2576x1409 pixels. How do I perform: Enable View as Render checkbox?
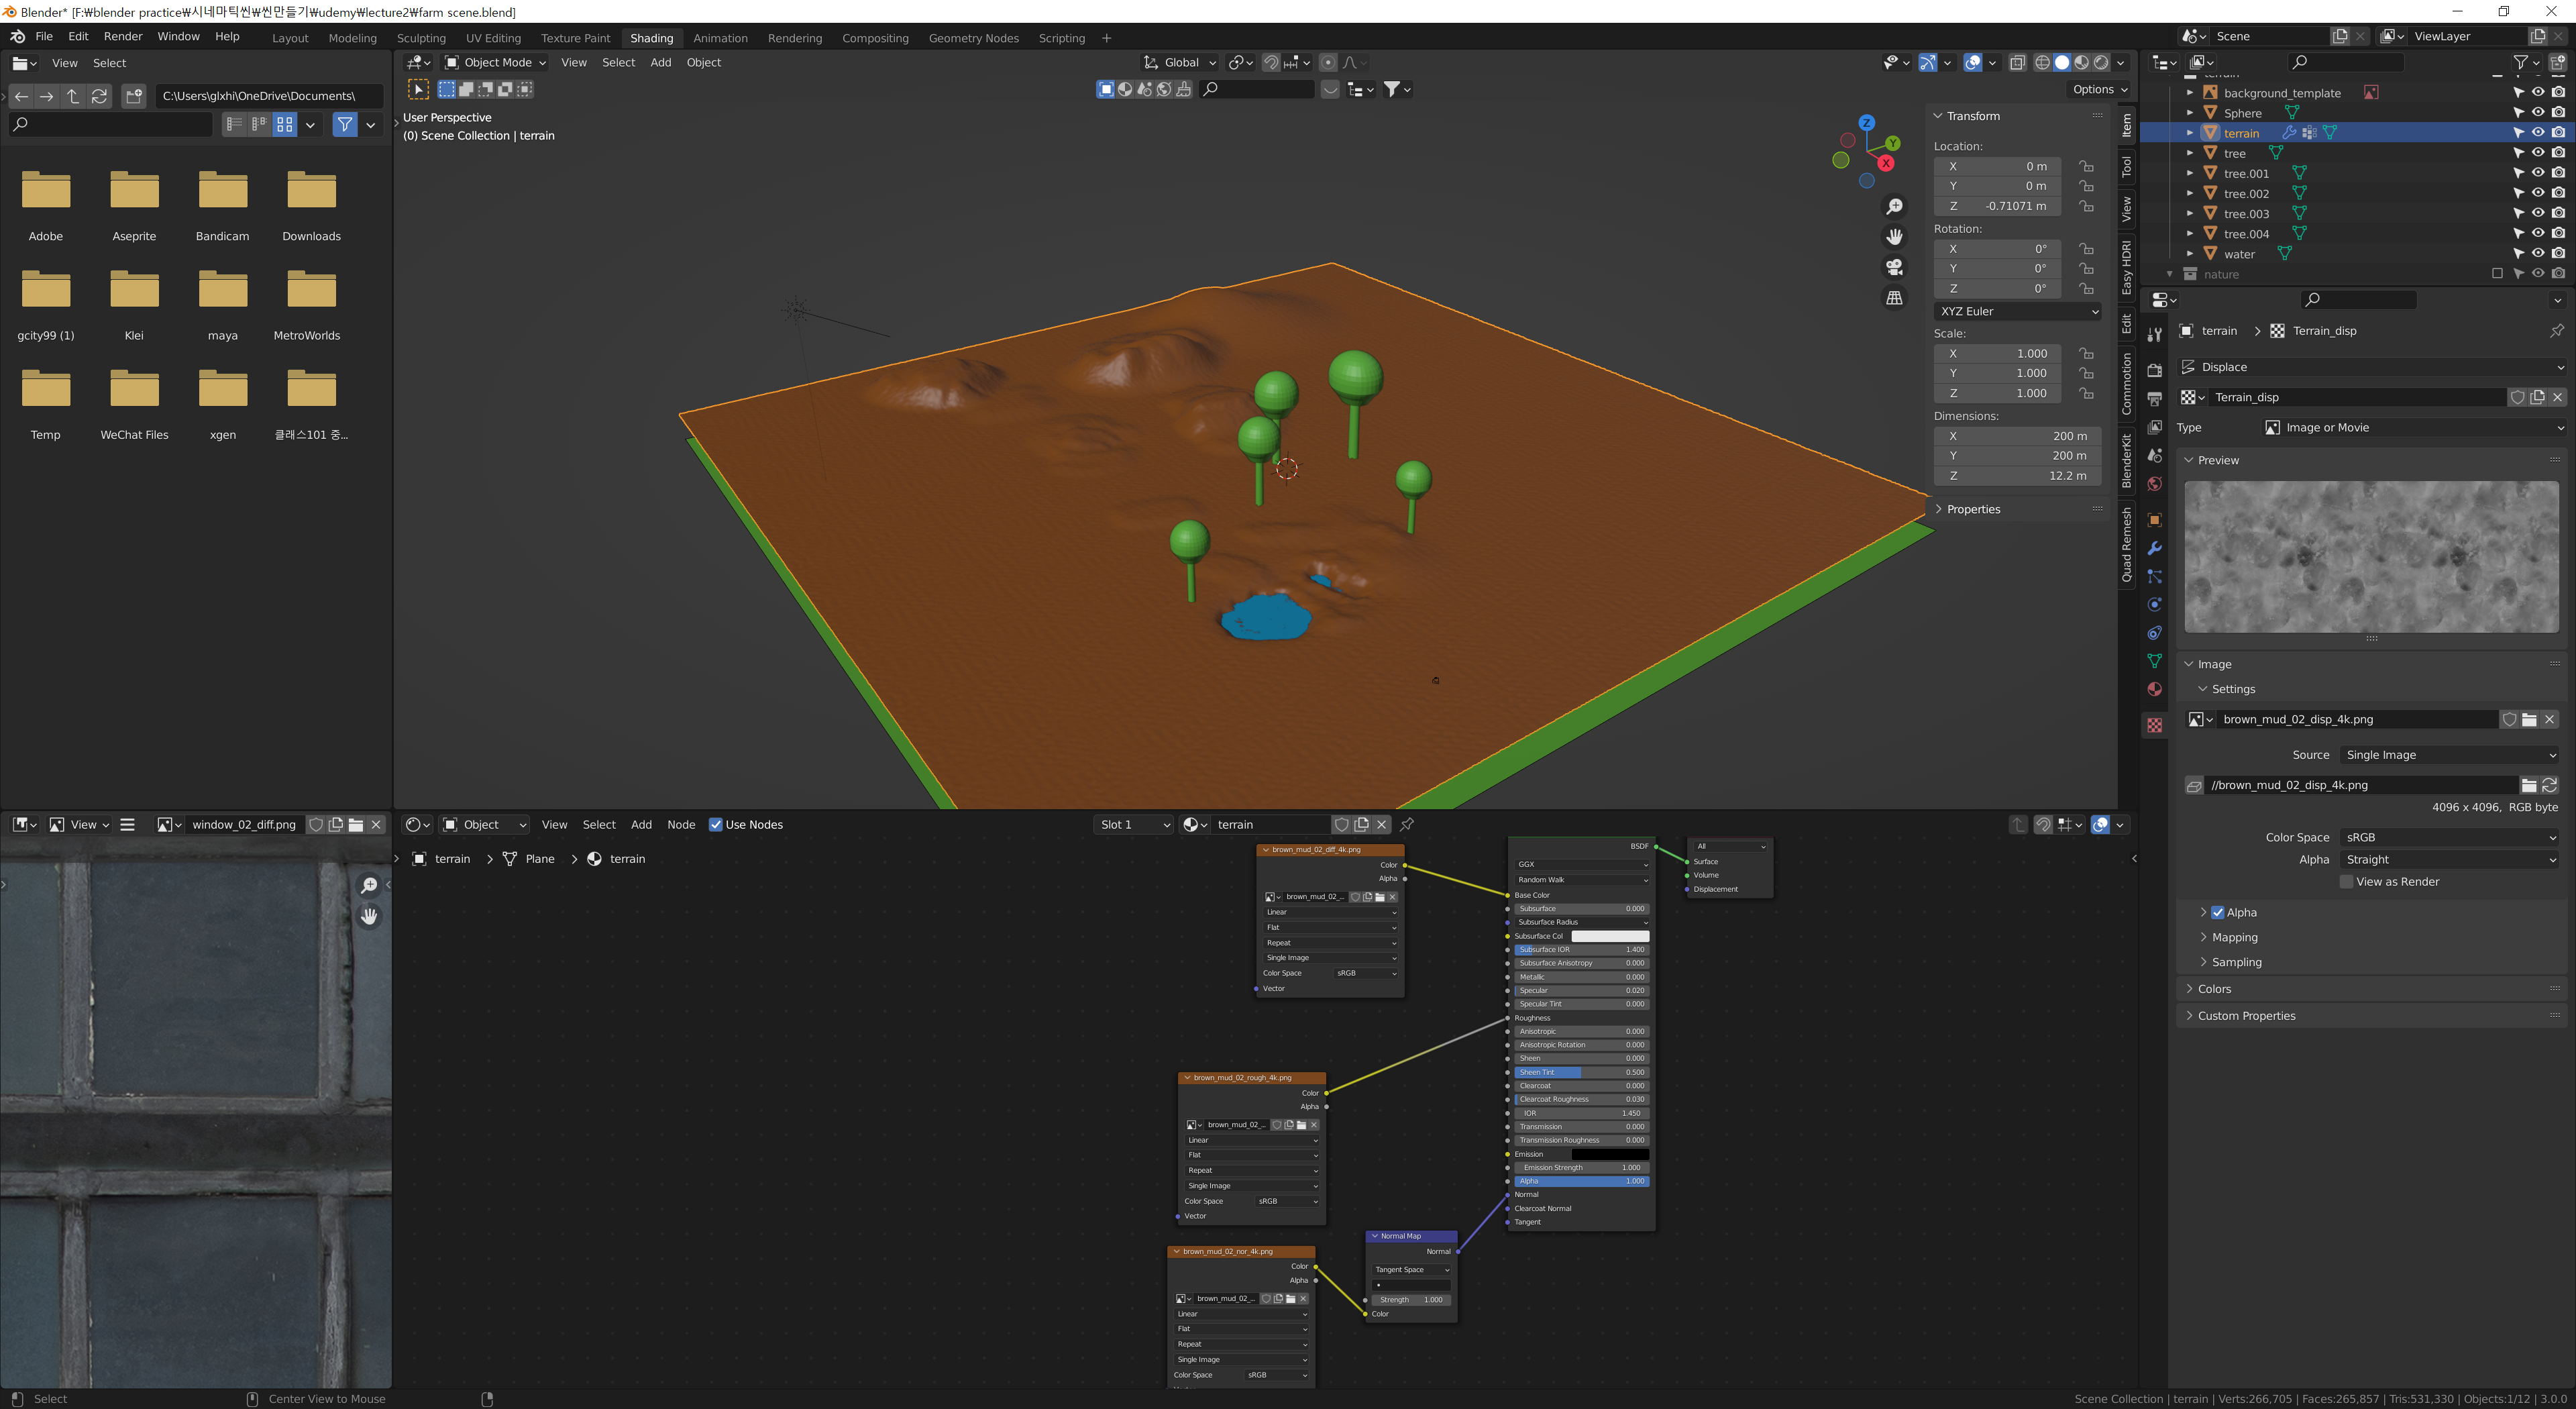(x=2346, y=881)
